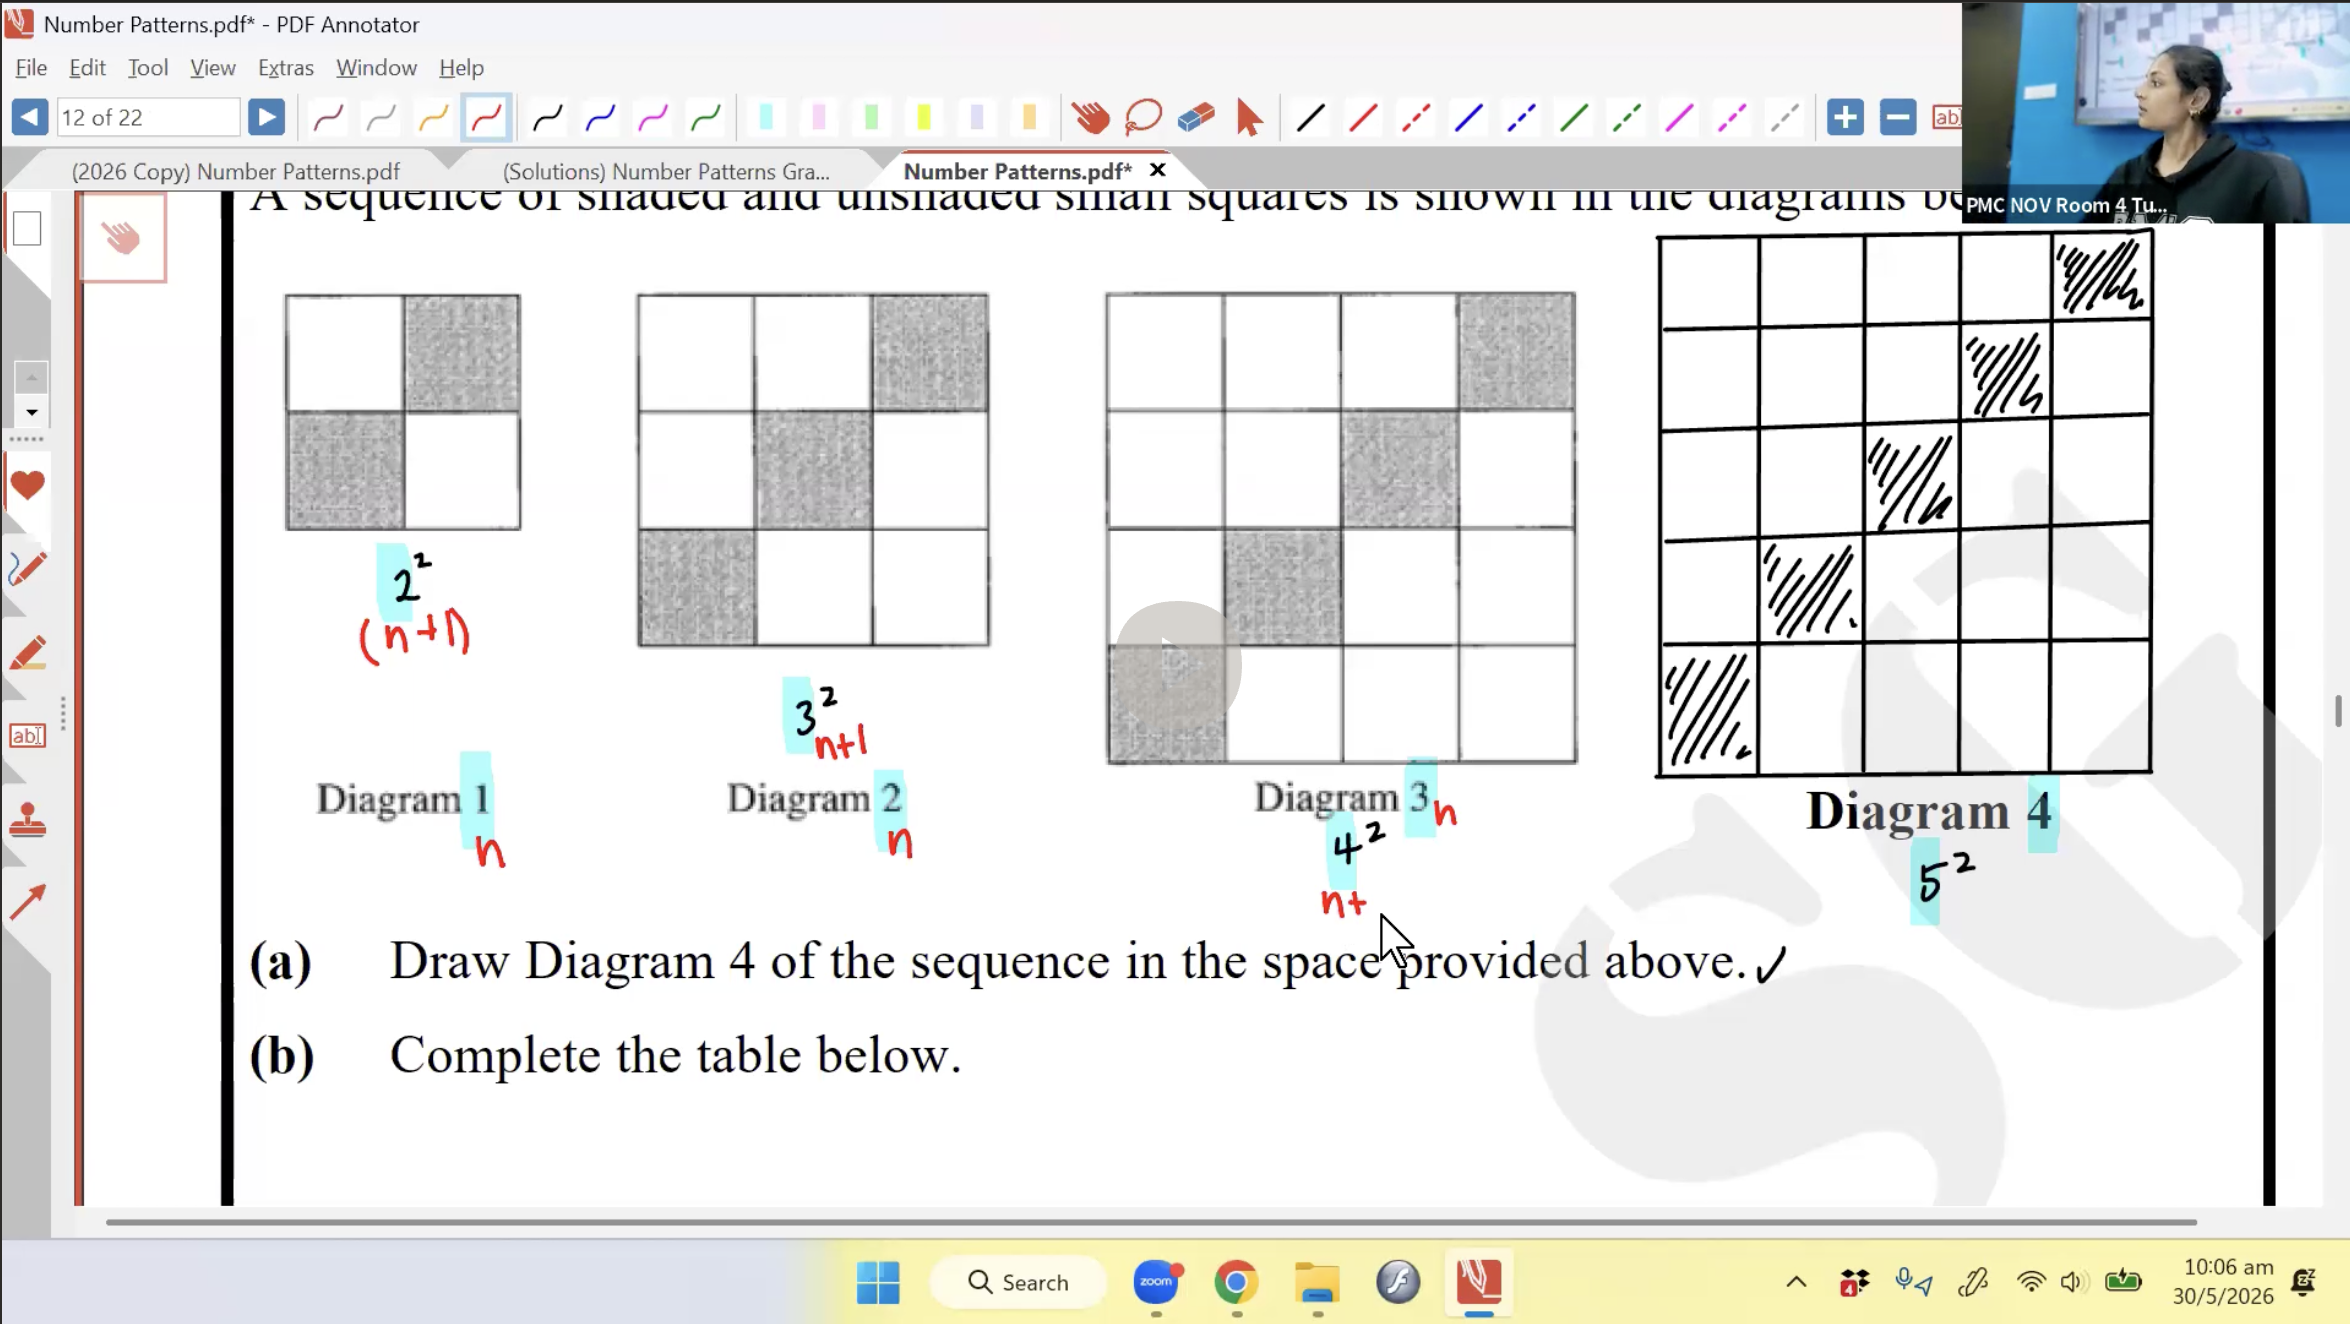
Task: Pick the solid magenta line tool
Action: coord(1679,118)
